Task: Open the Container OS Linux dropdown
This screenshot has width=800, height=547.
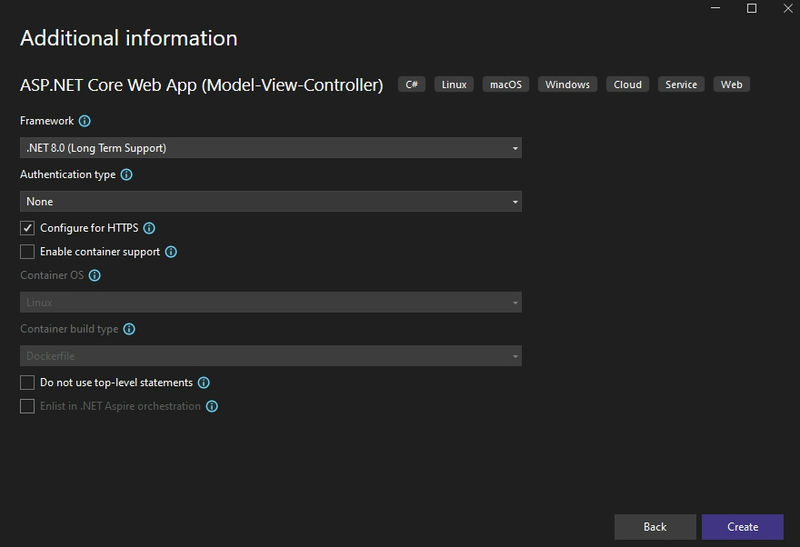Action: coord(271,302)
